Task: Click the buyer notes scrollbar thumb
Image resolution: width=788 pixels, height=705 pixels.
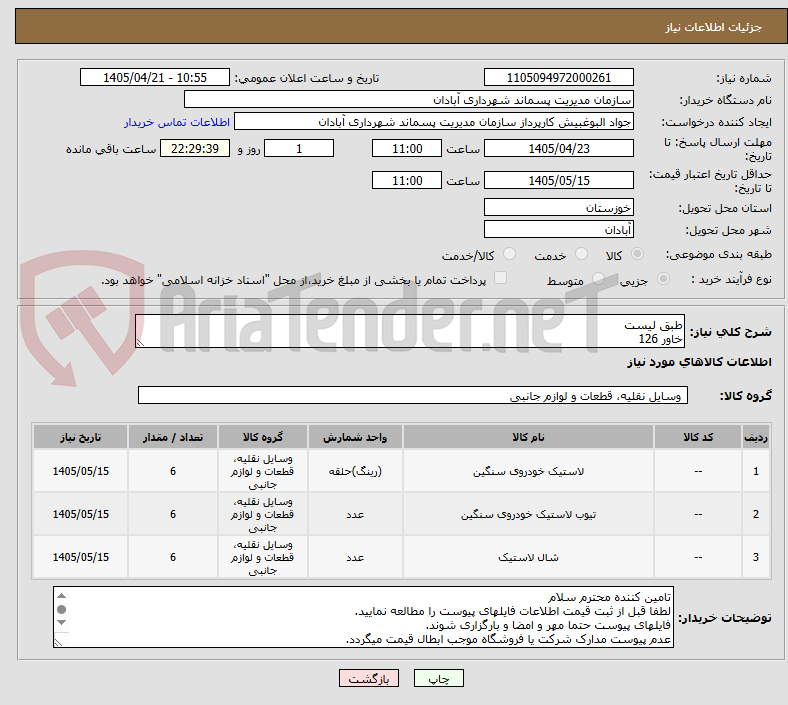Action: 61,610
